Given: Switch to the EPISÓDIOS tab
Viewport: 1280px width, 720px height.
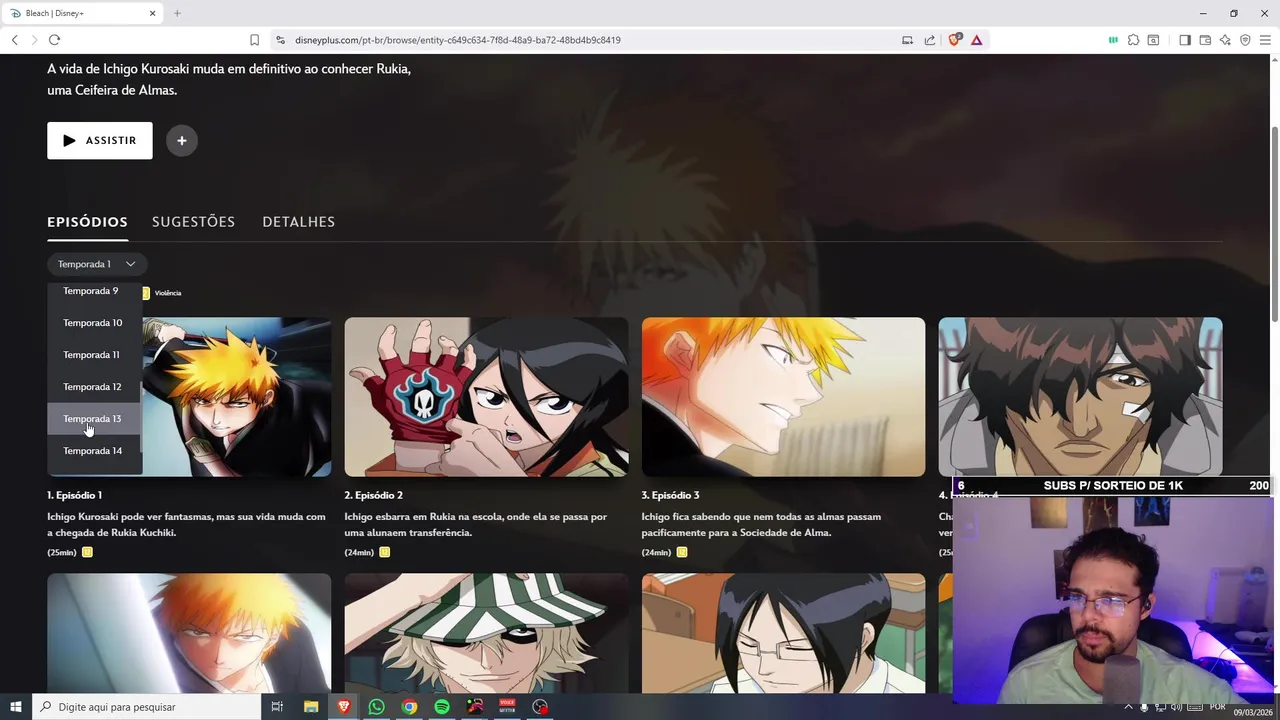Looking at the screenshot, I should tap(87, 222).
